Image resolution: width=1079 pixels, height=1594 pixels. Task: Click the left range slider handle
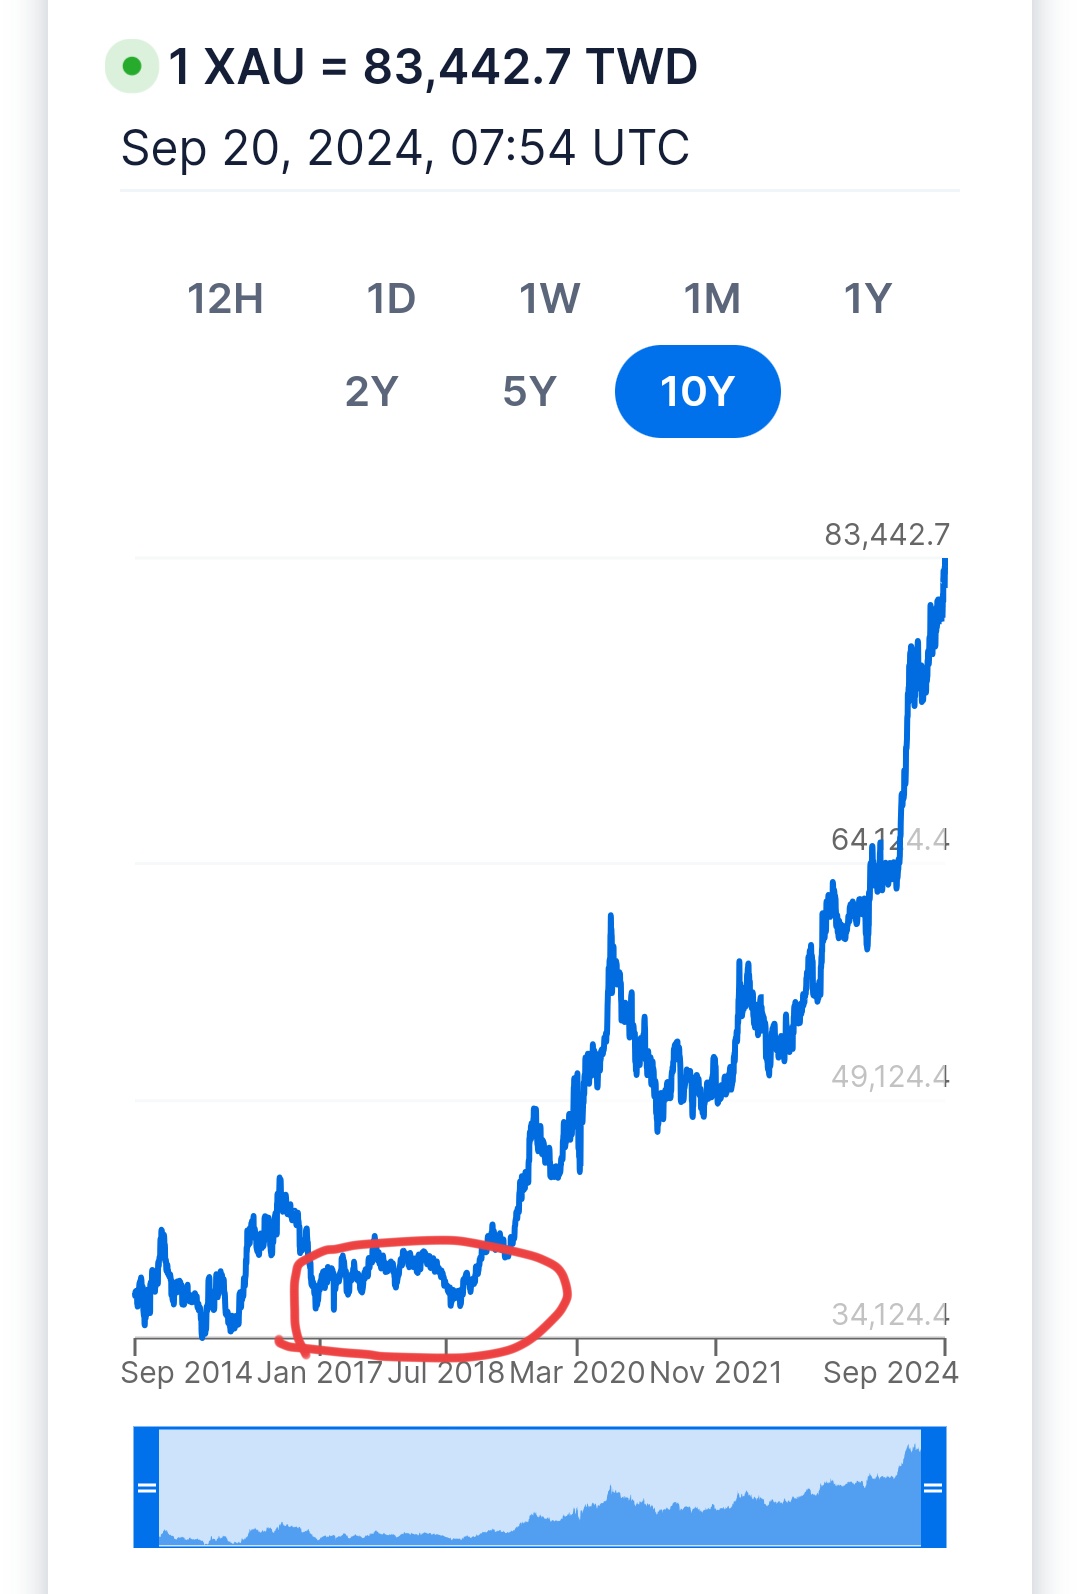coord(147,1487)
